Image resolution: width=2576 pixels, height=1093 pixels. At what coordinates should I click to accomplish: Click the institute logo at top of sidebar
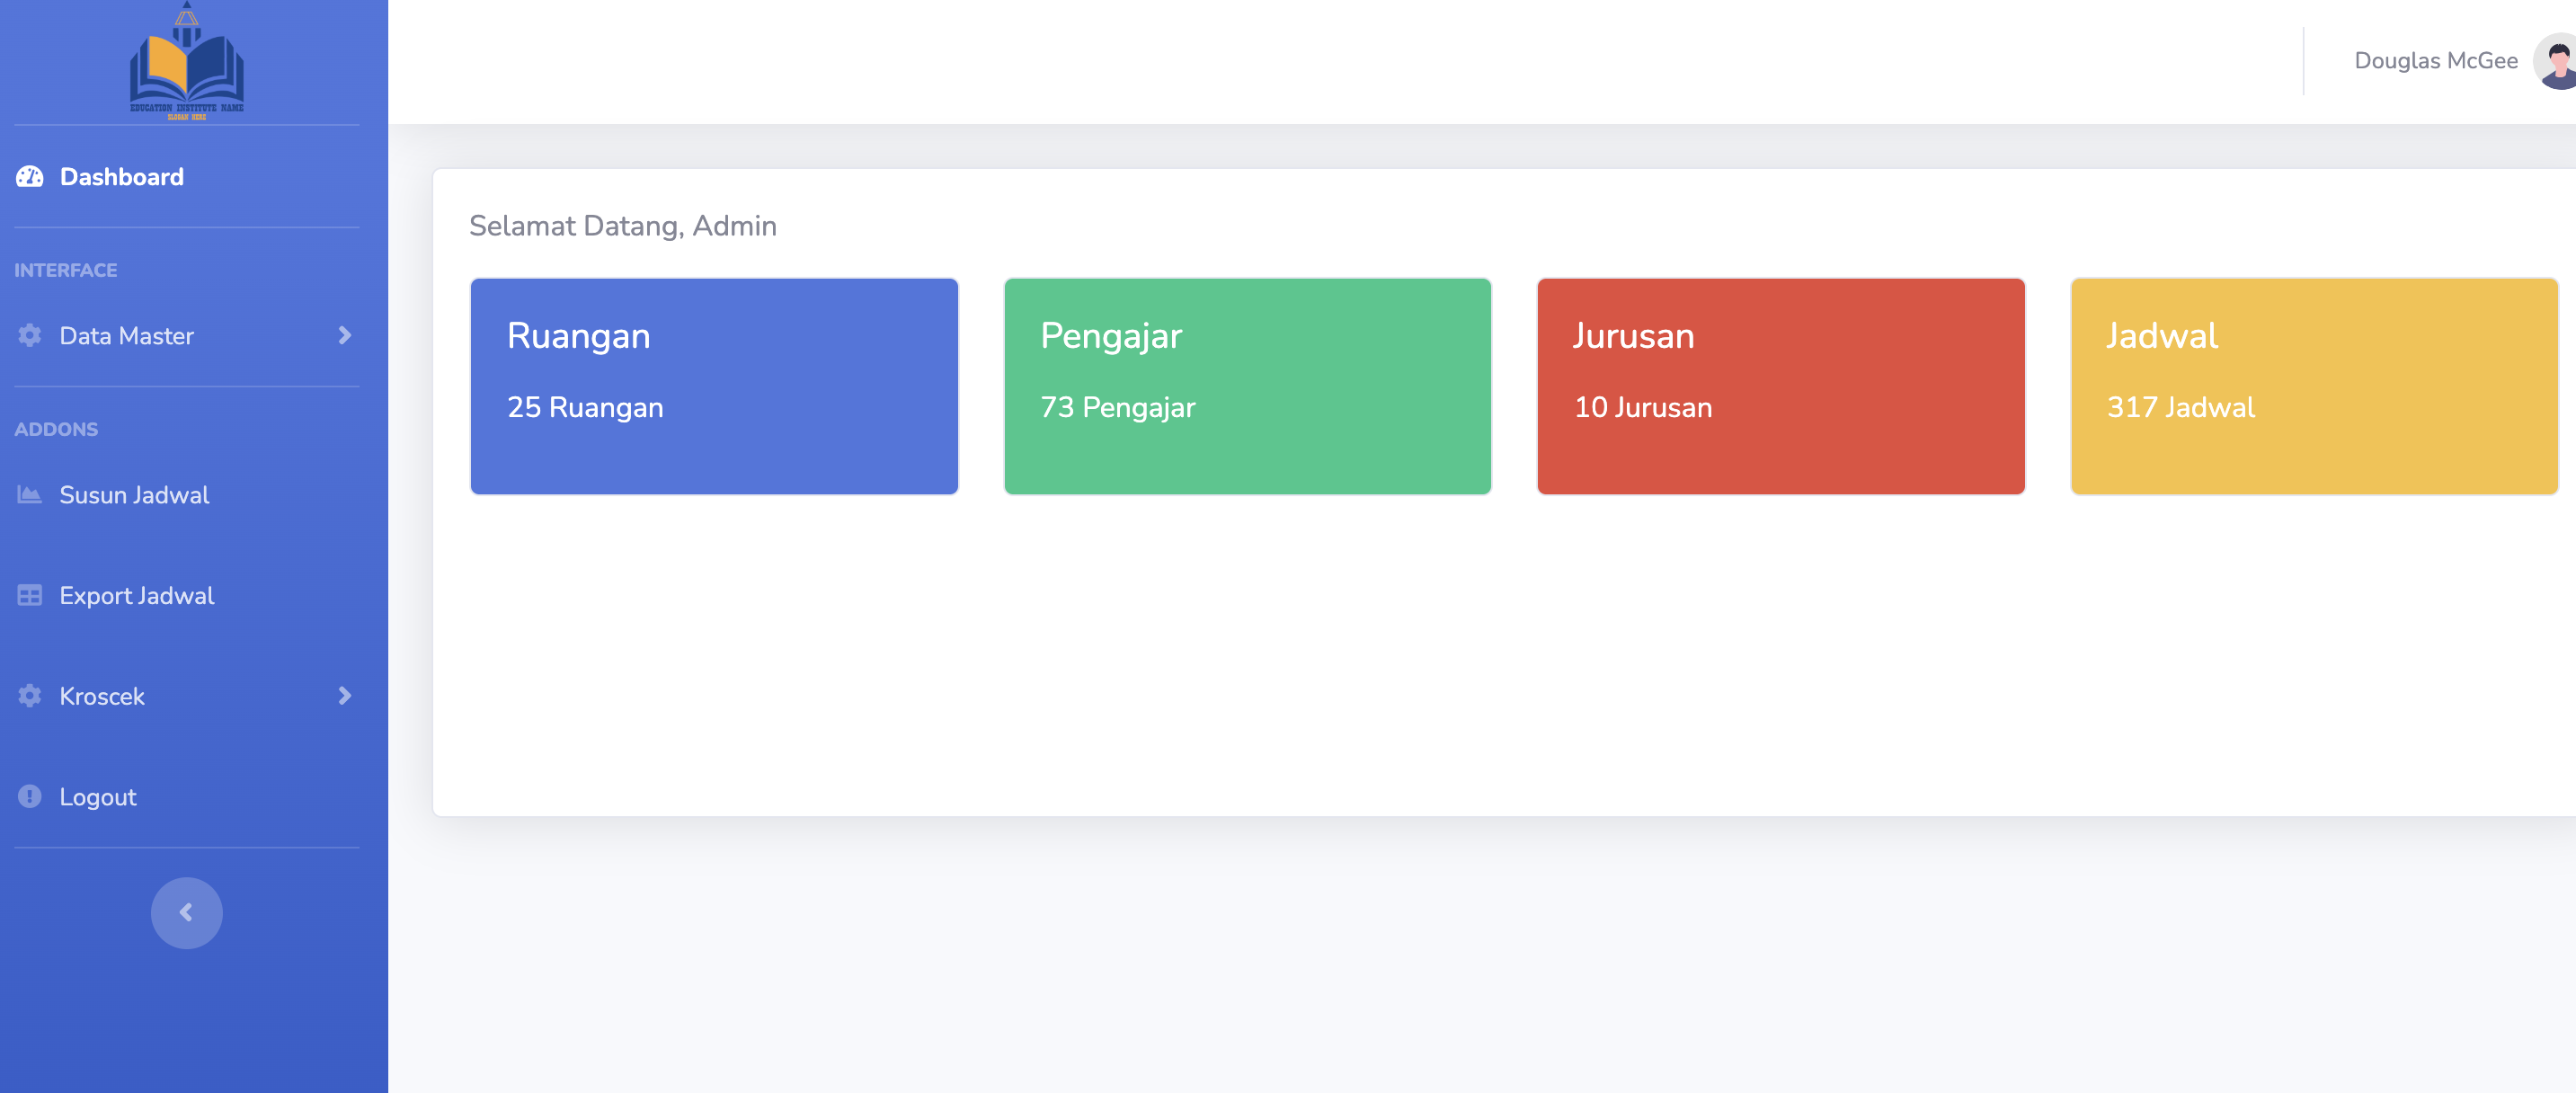(x=186, y=62)
